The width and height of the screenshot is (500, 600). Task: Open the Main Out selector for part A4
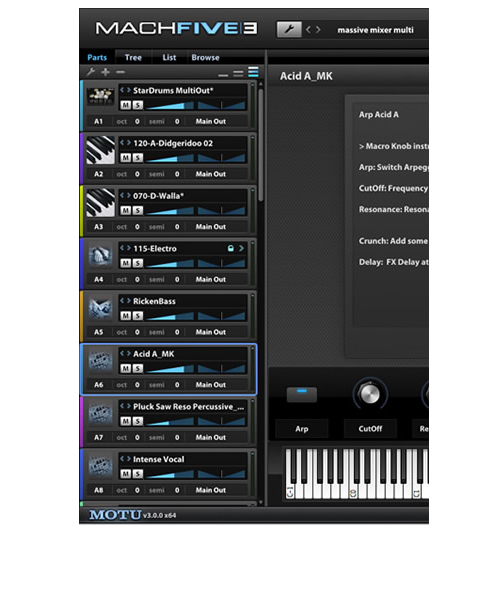(211, 279)
